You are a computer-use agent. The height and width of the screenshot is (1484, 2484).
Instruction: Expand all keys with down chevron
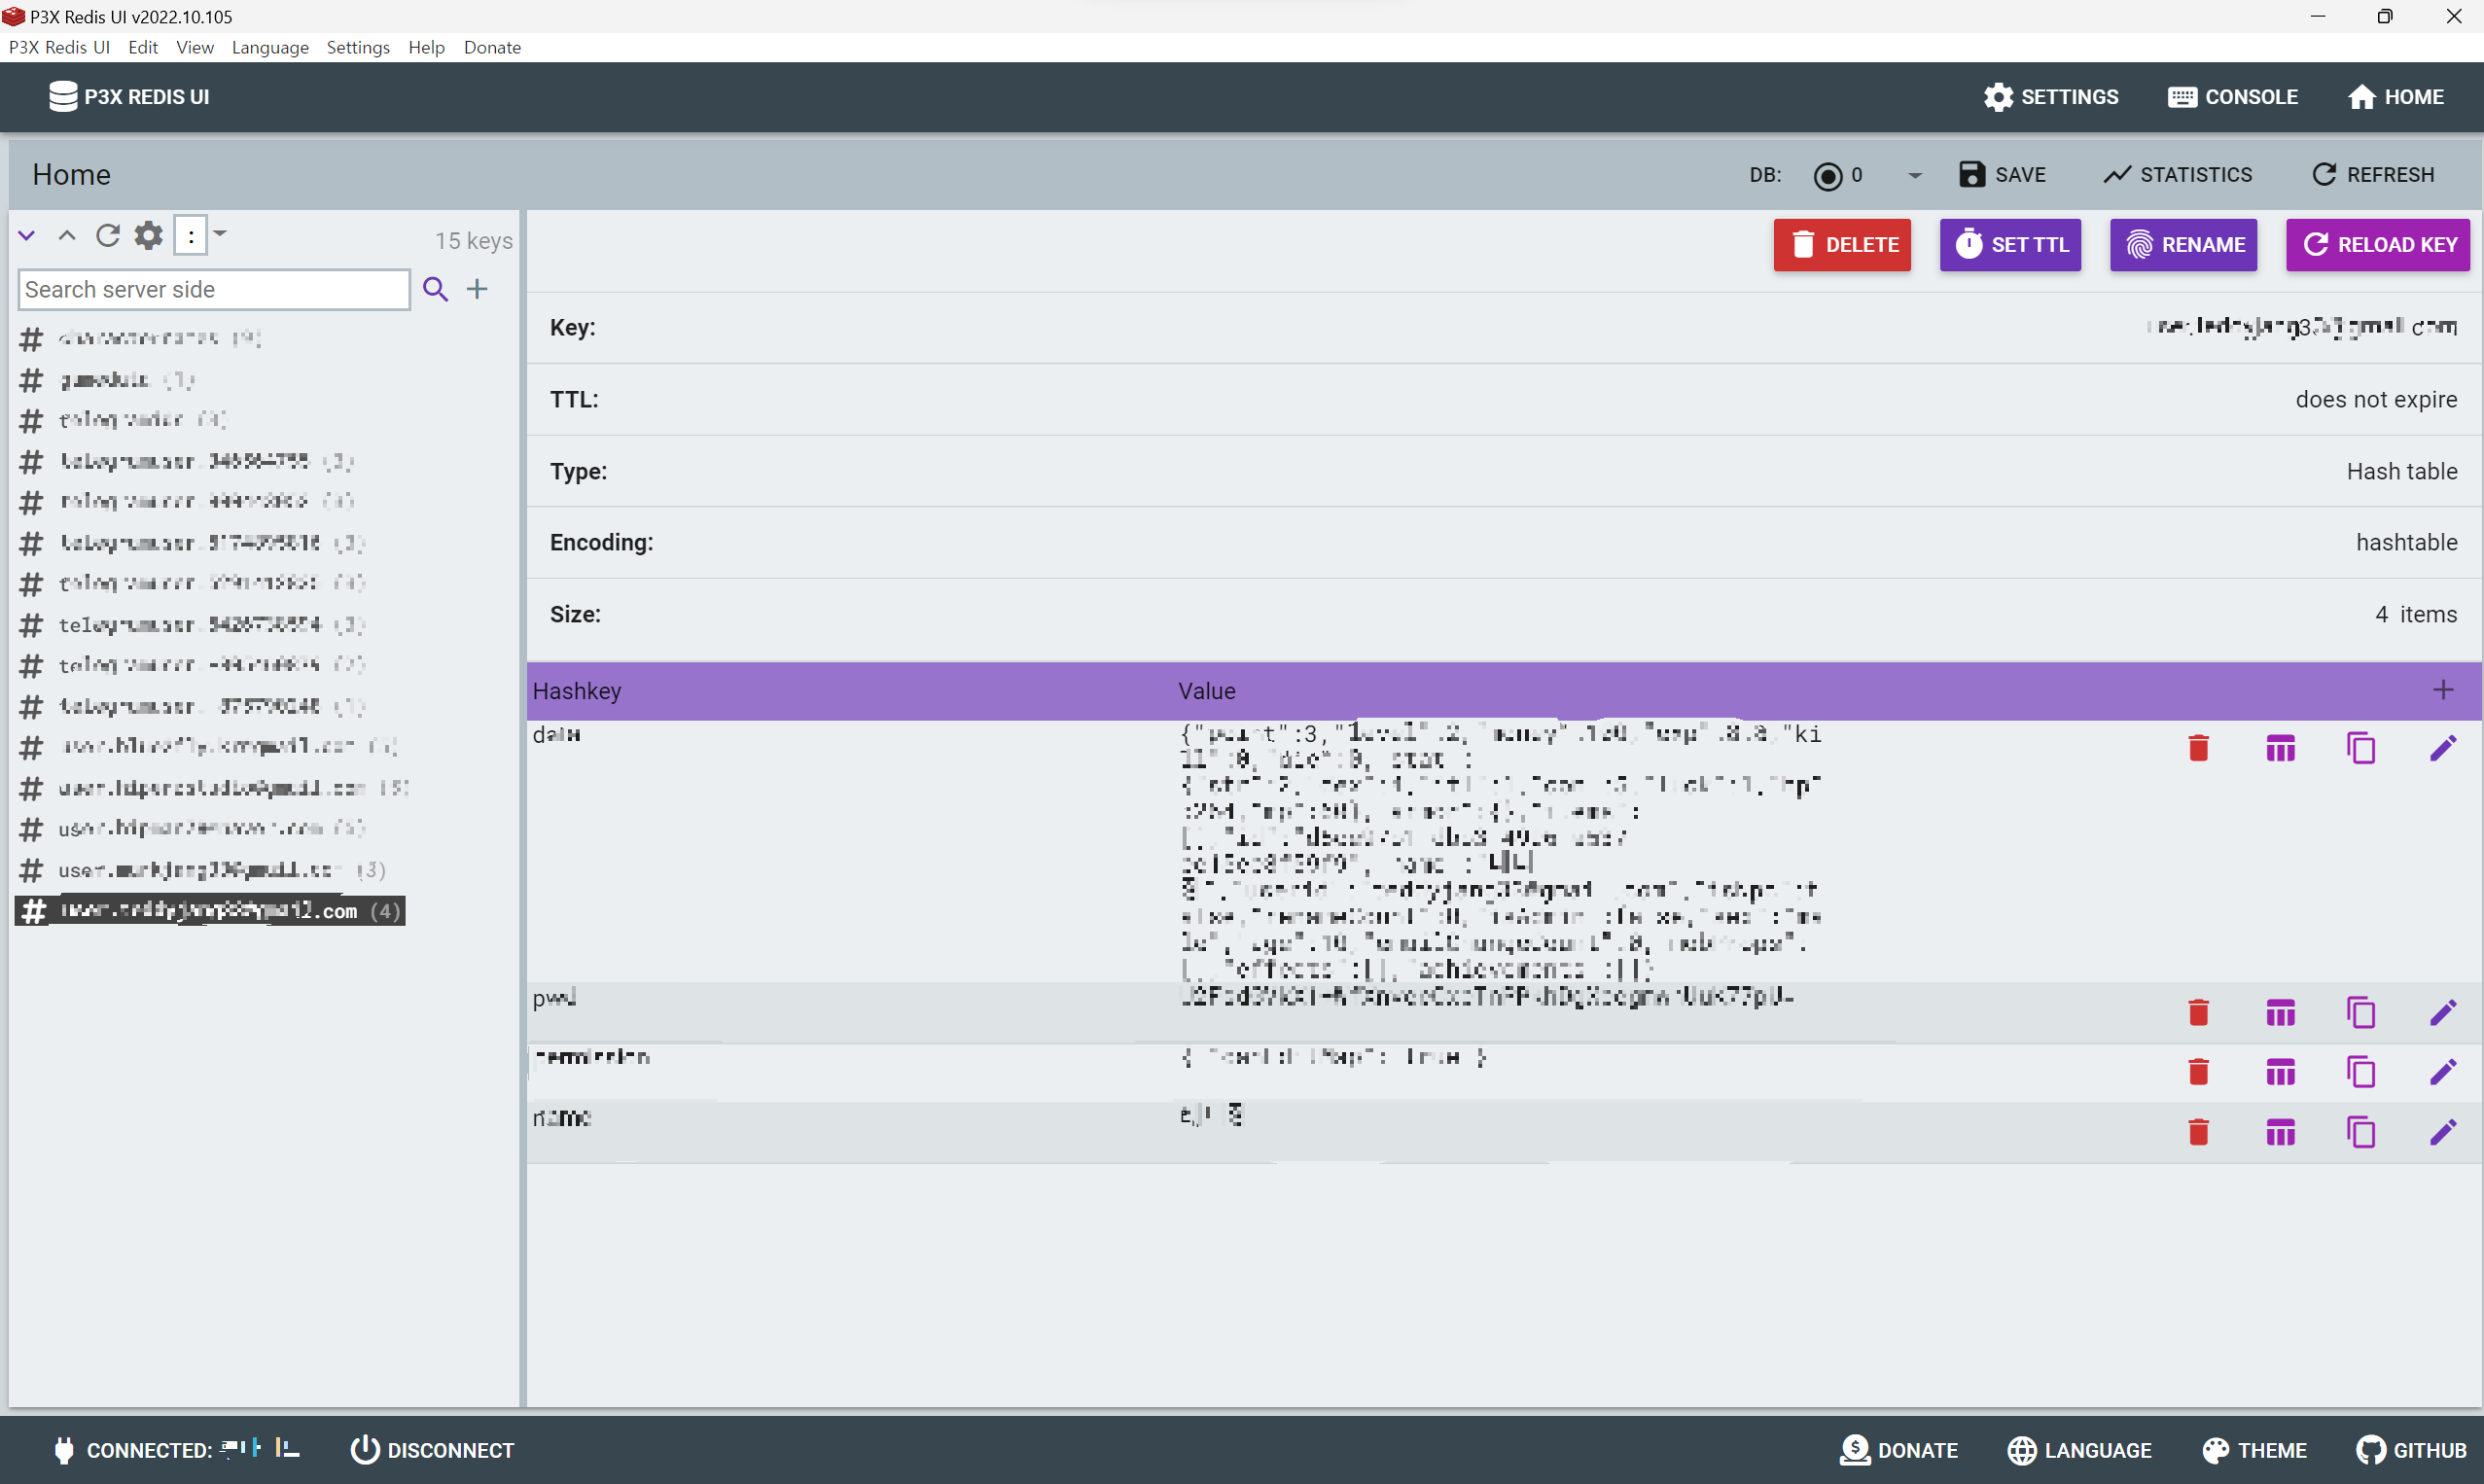click(x=27, y=235)
